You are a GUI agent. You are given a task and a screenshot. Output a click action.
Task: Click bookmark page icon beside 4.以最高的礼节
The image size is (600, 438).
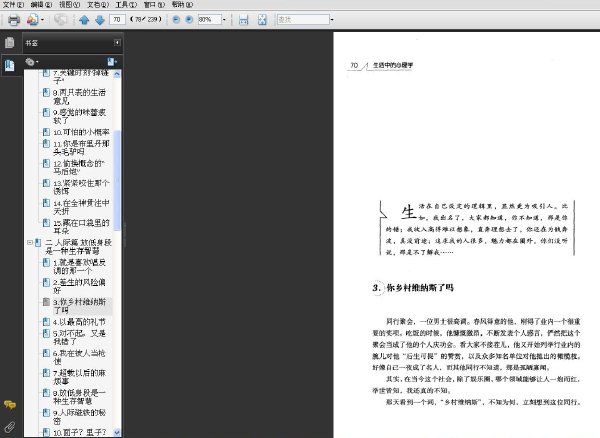coord(46,321)
